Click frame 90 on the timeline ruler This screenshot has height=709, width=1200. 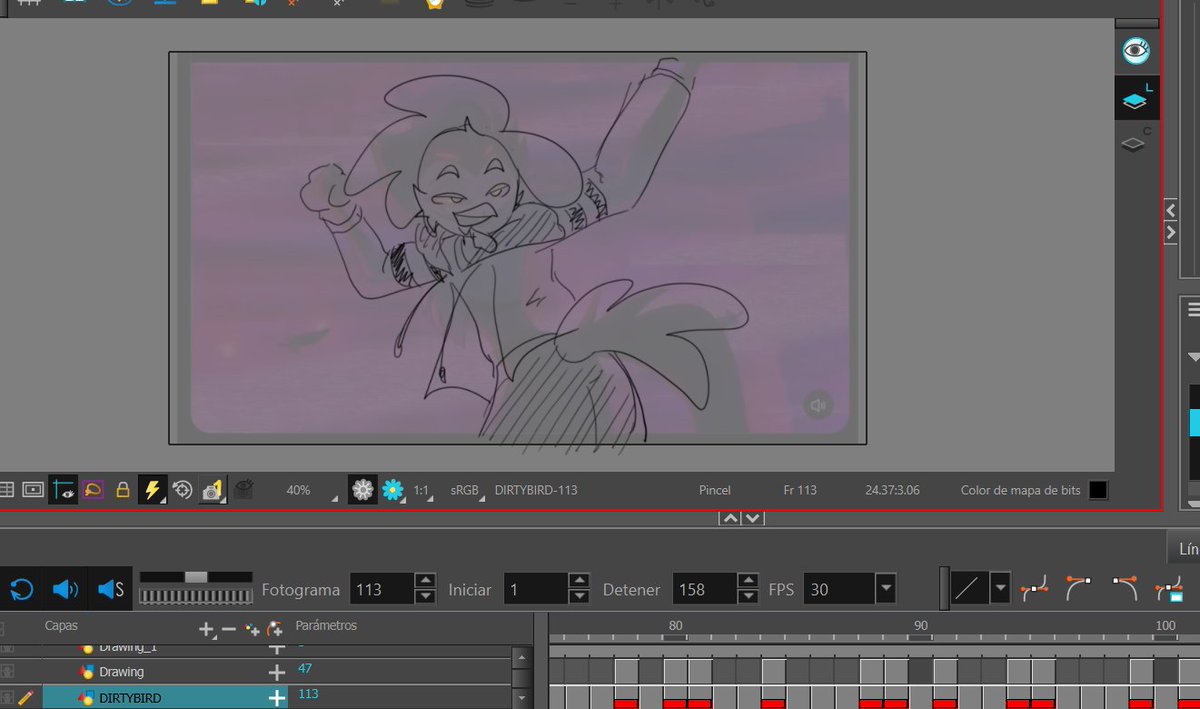[x=921, y=626]
